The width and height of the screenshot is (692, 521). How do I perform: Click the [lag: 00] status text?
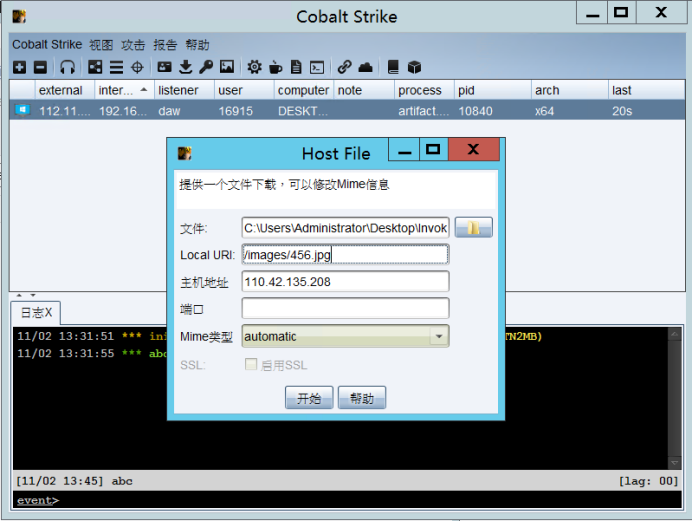tap(648, 480)
